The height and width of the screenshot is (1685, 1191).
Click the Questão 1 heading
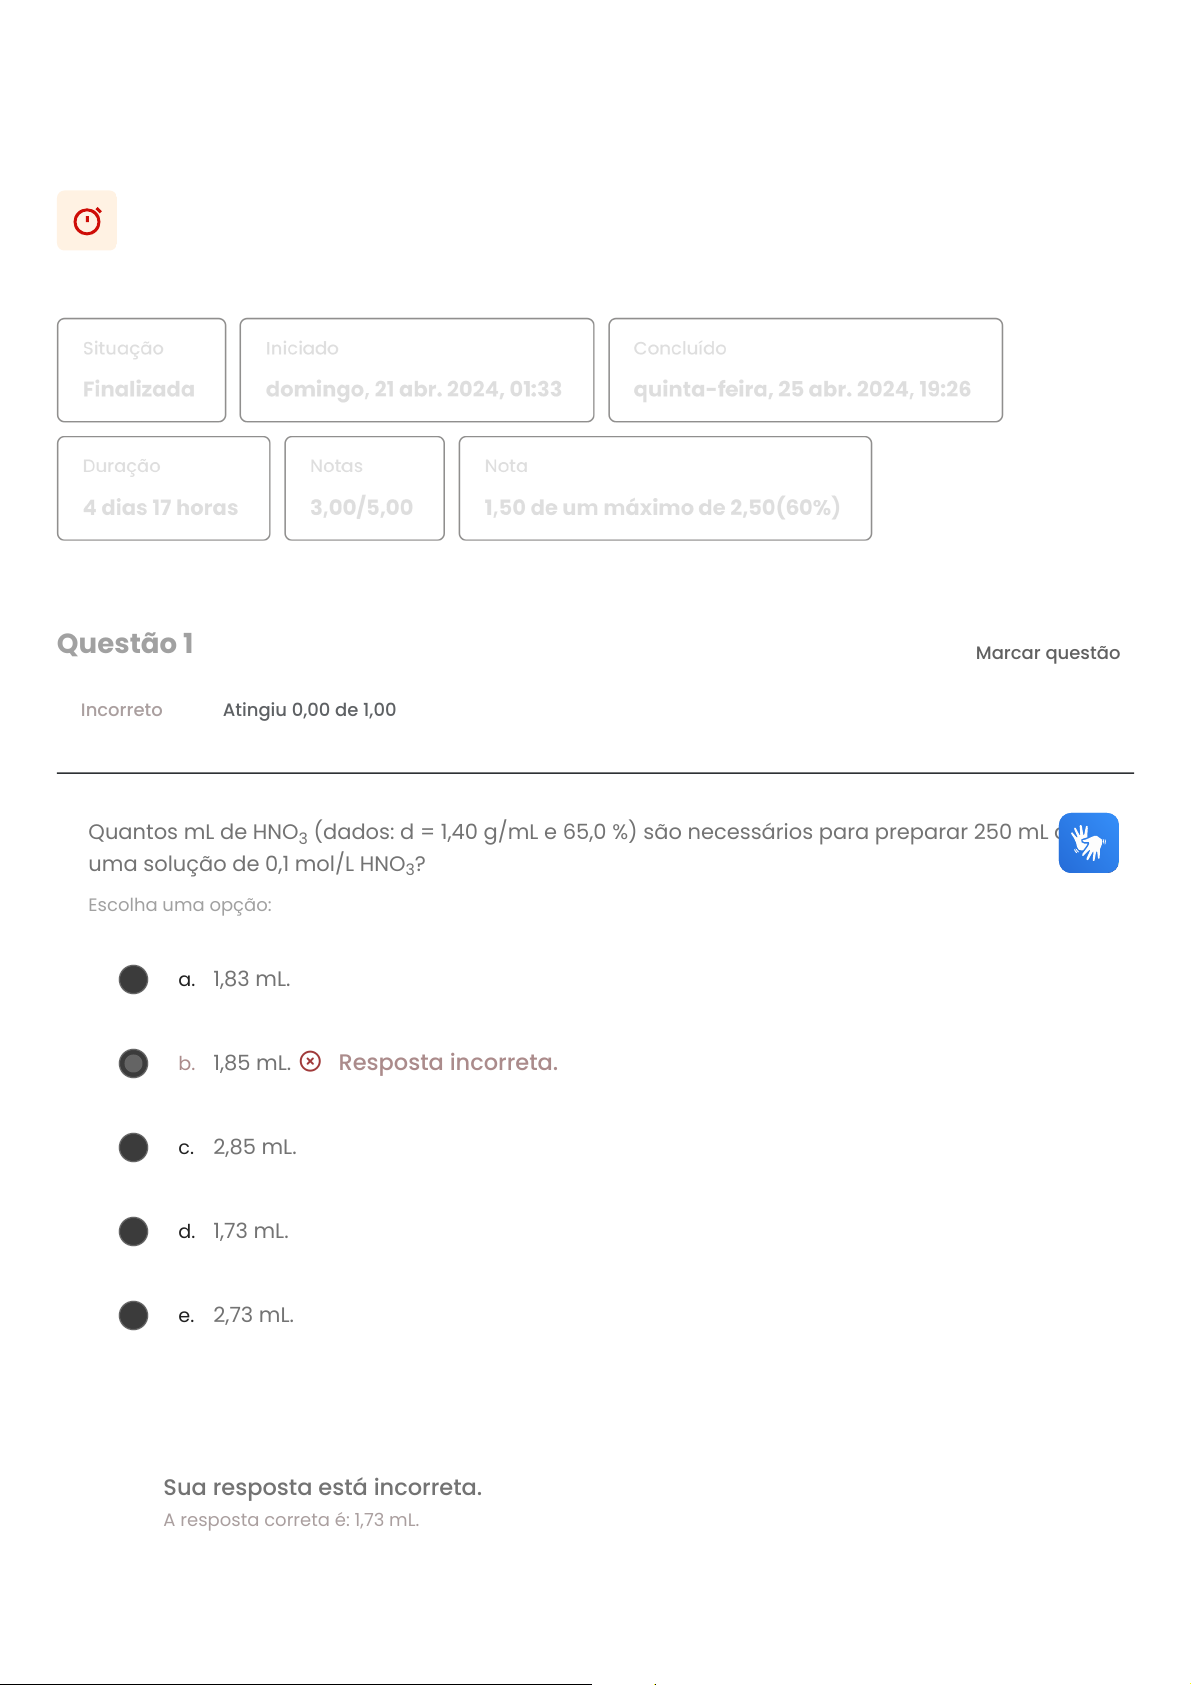125,644
